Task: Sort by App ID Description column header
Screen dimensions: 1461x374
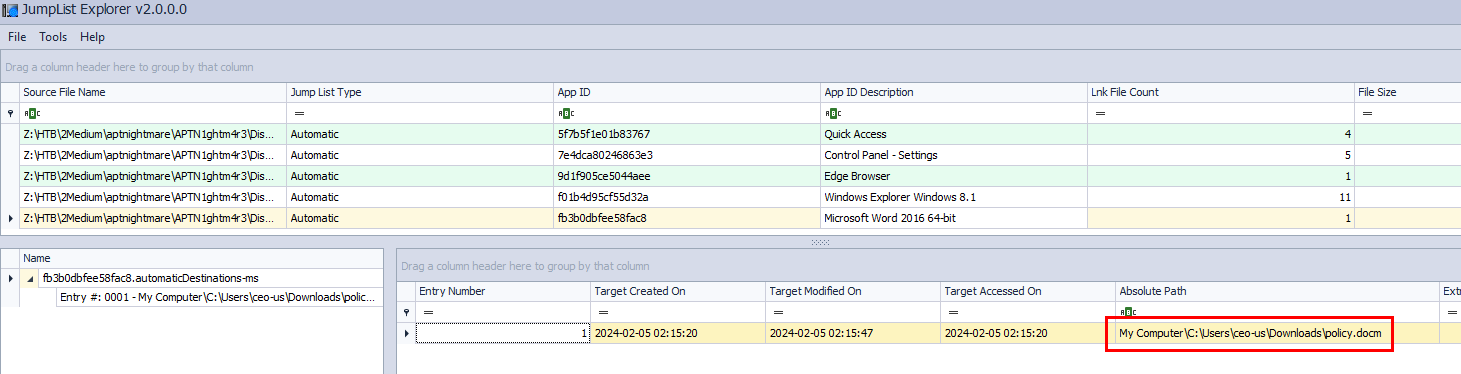Action: click(953, 92)
